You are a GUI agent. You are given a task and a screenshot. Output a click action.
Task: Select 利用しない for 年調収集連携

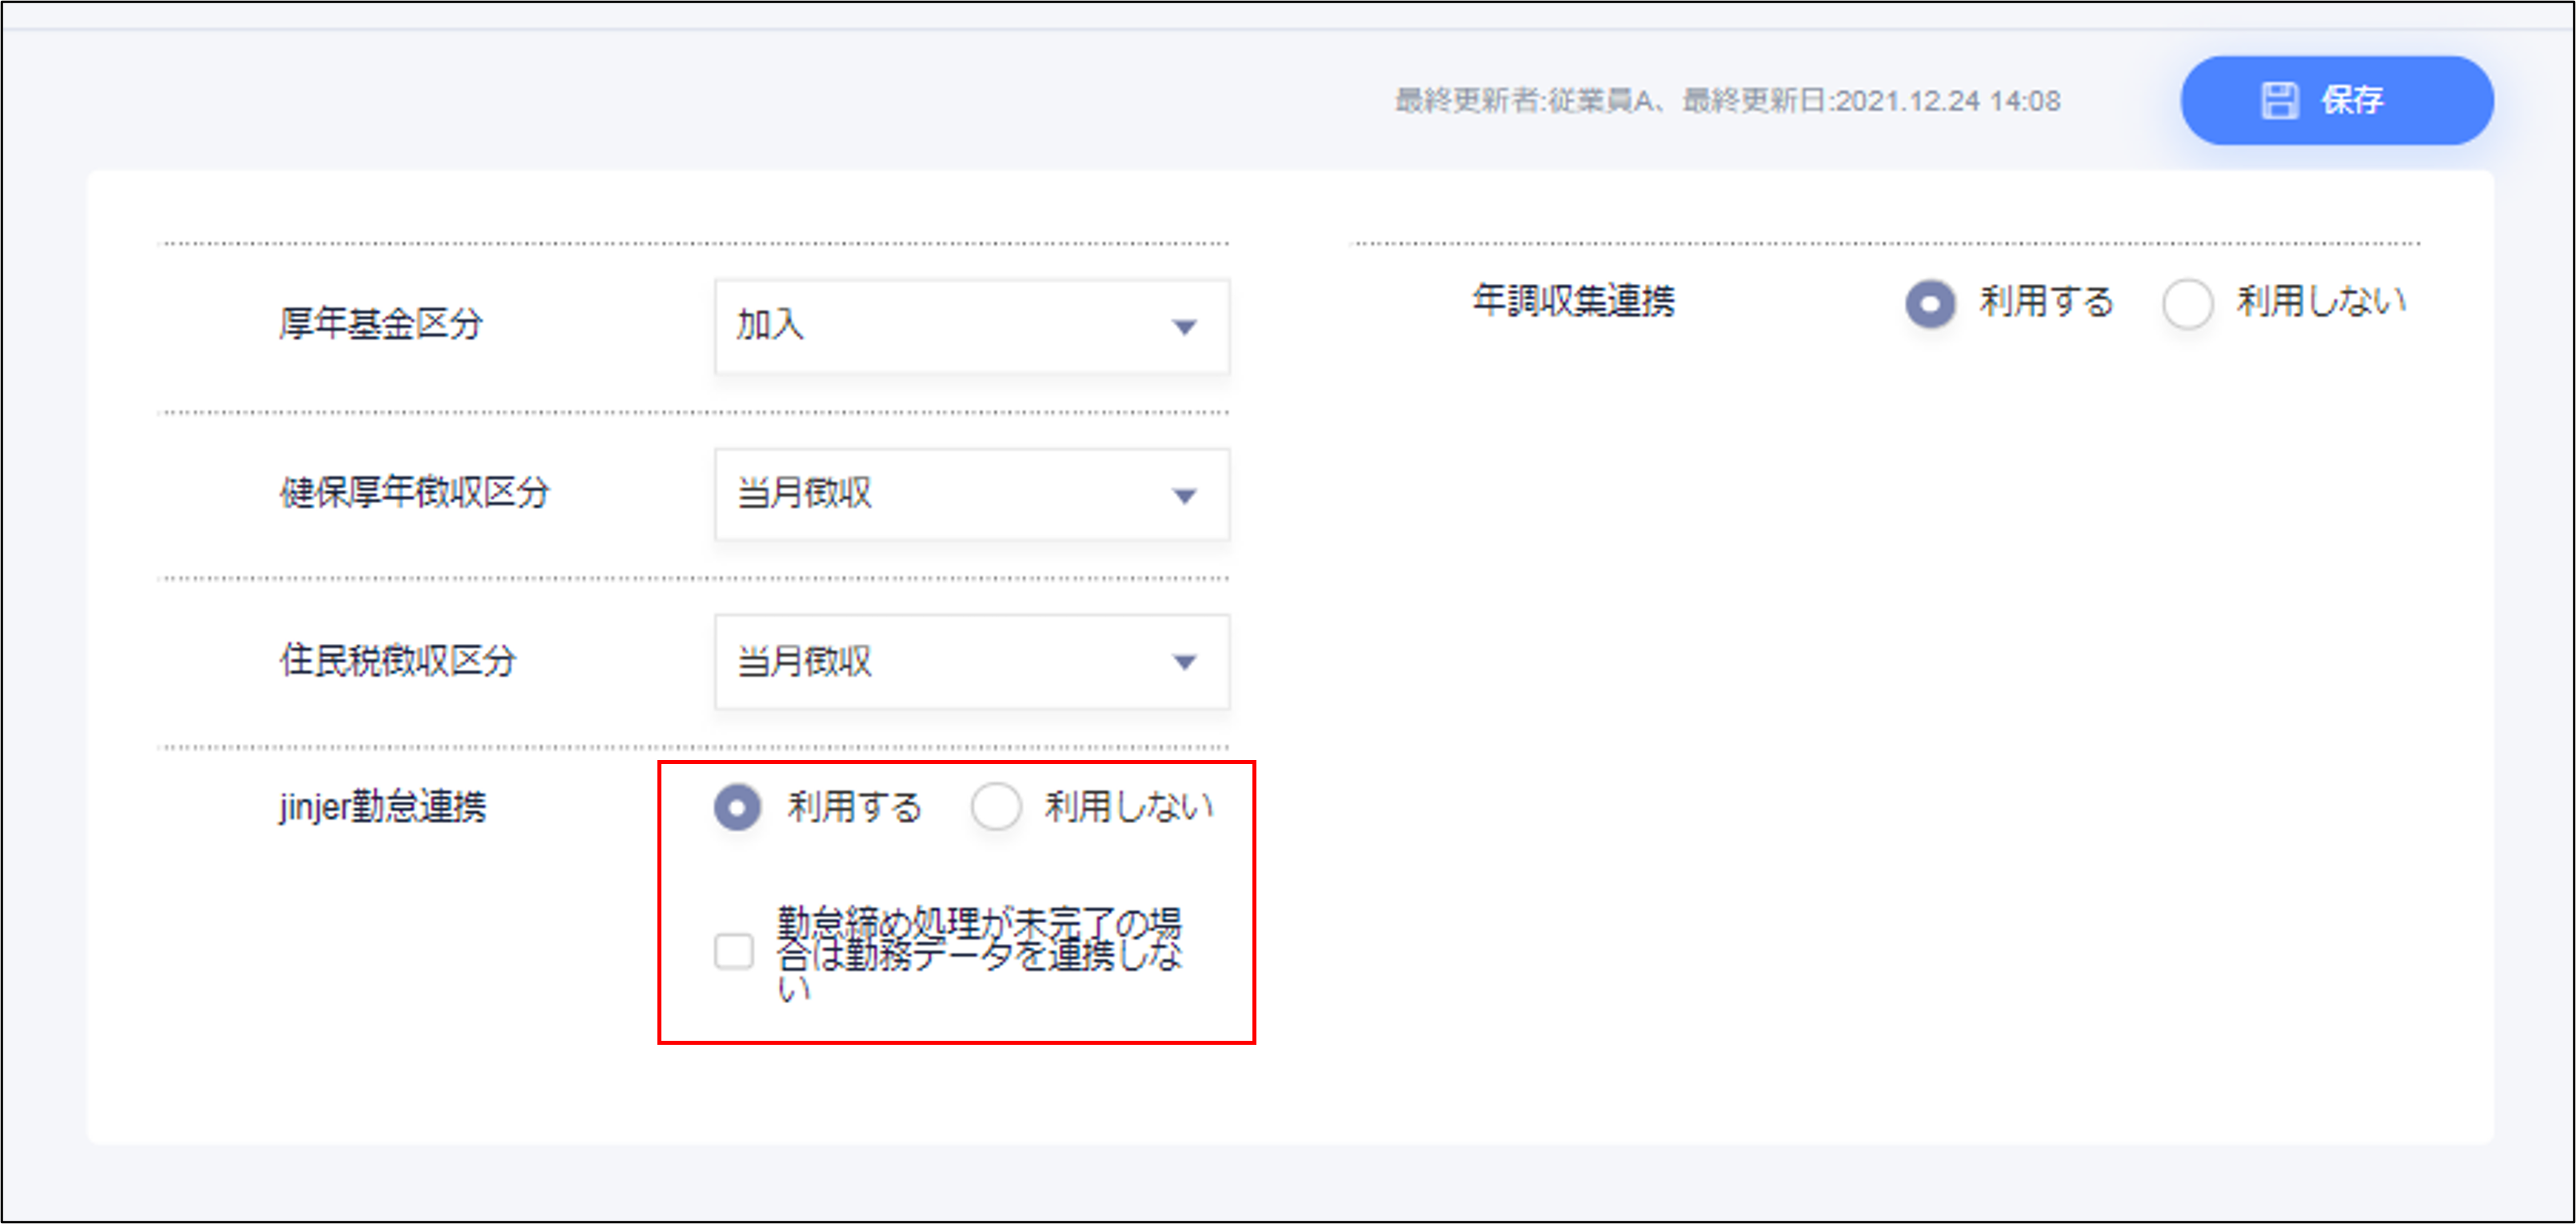pos(2187,303)
